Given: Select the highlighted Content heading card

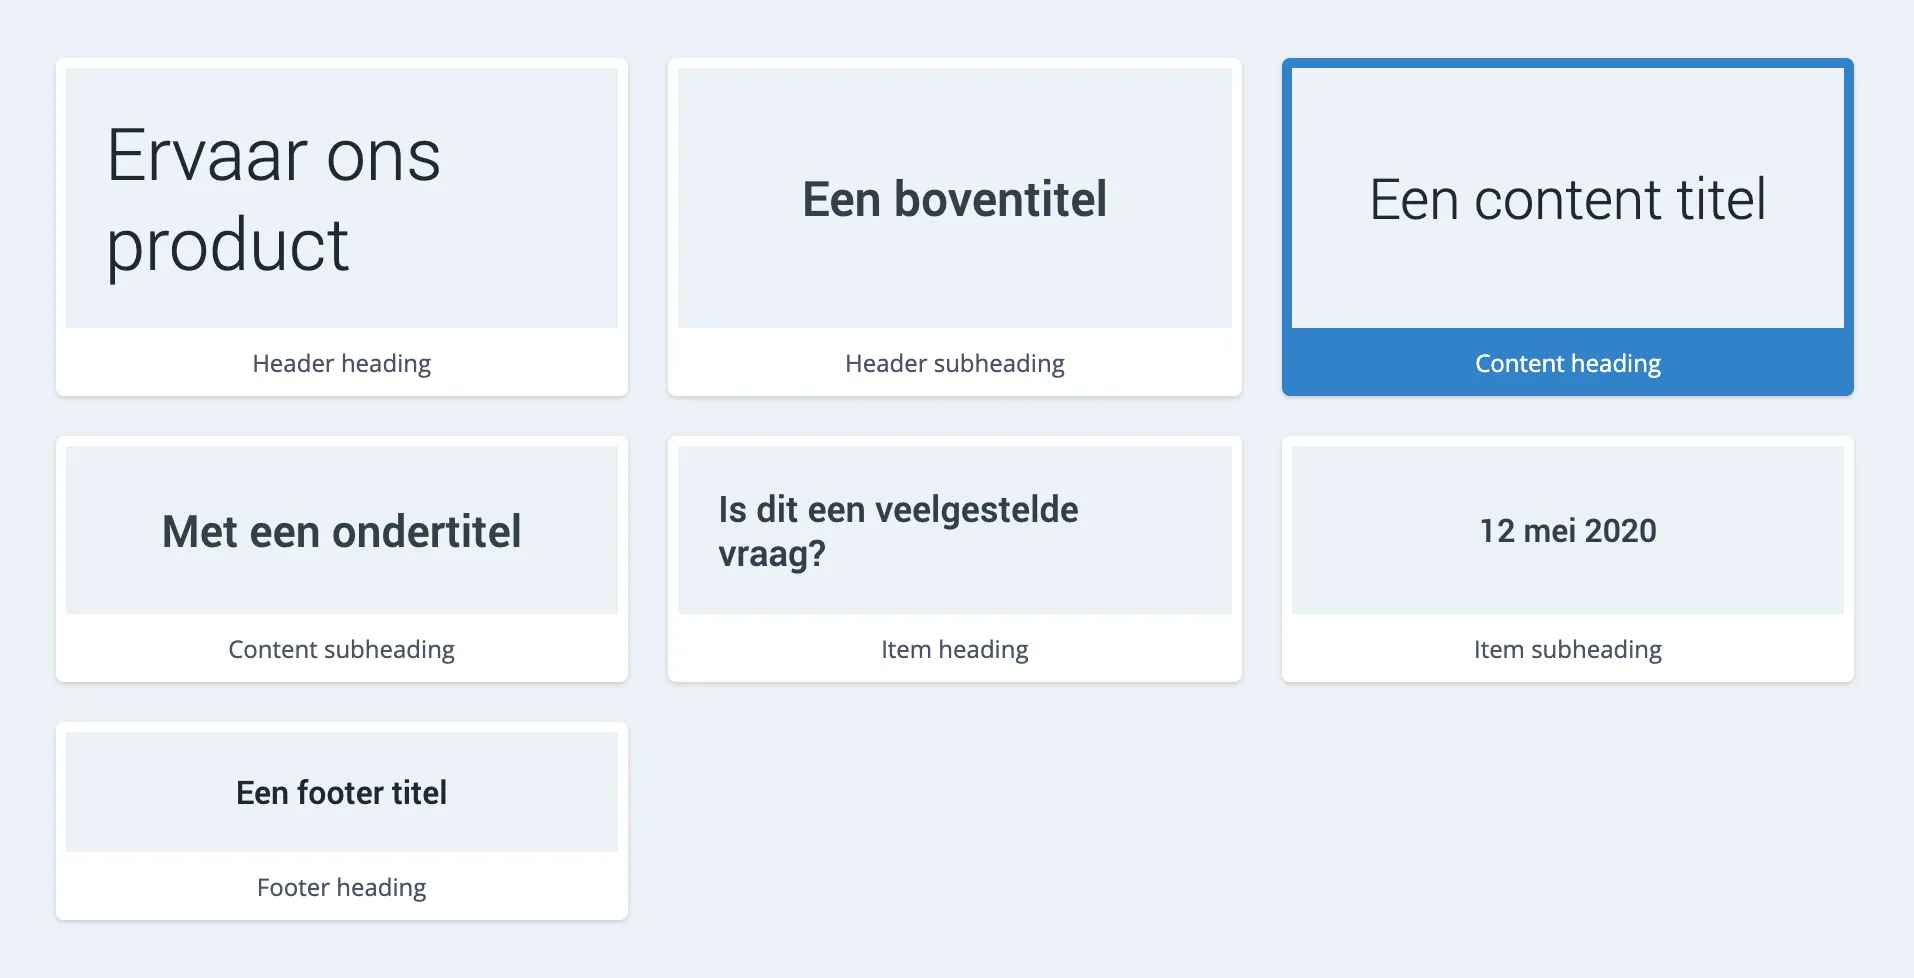Looking at the screenshot, I should point(1567,228).
